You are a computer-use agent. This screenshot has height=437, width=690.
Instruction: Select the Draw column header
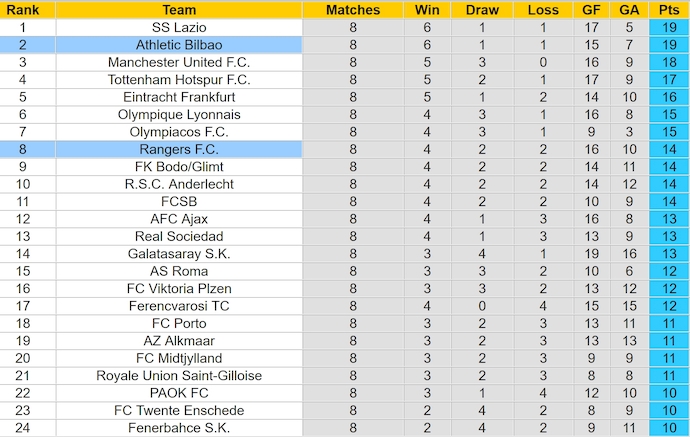482,10
